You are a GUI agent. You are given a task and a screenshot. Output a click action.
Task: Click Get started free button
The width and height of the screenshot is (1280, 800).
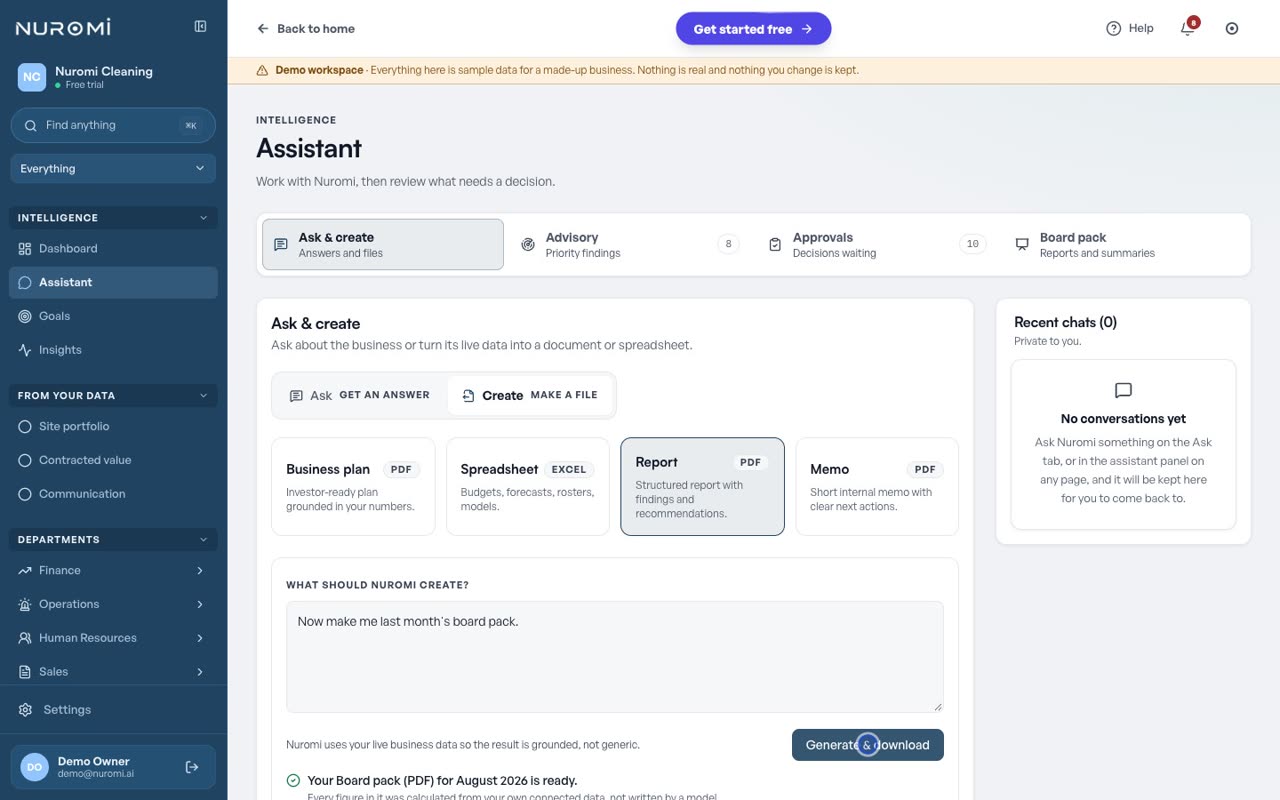pyautogui.click(x=753, y=29)
